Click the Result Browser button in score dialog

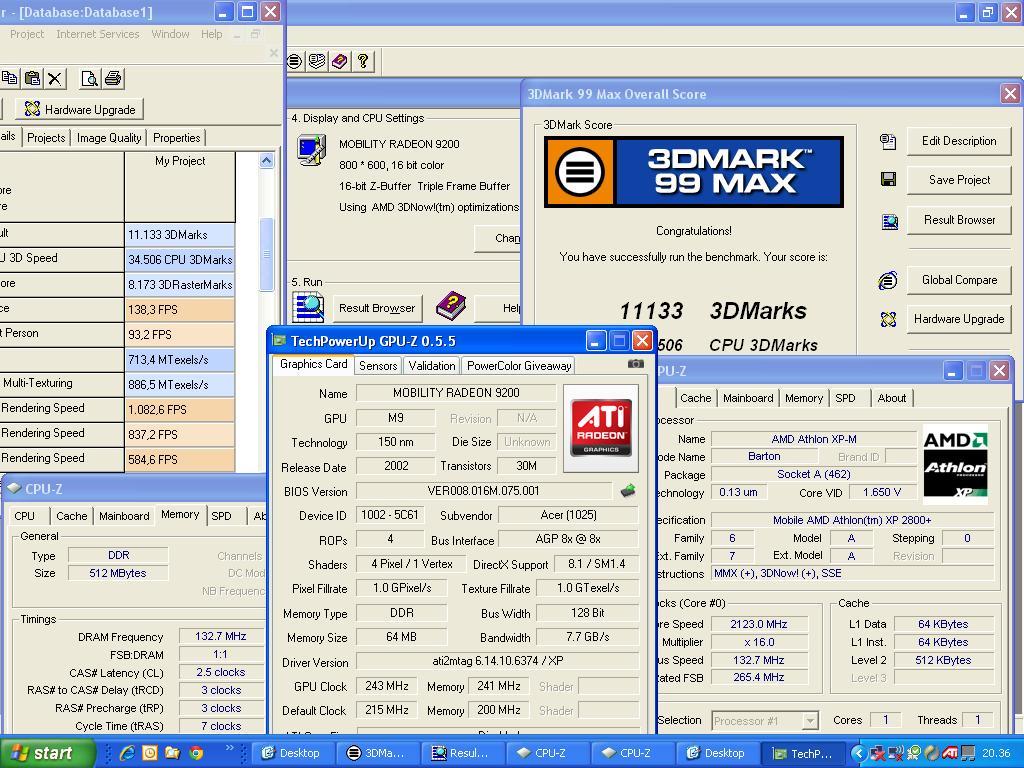(959, 220)
